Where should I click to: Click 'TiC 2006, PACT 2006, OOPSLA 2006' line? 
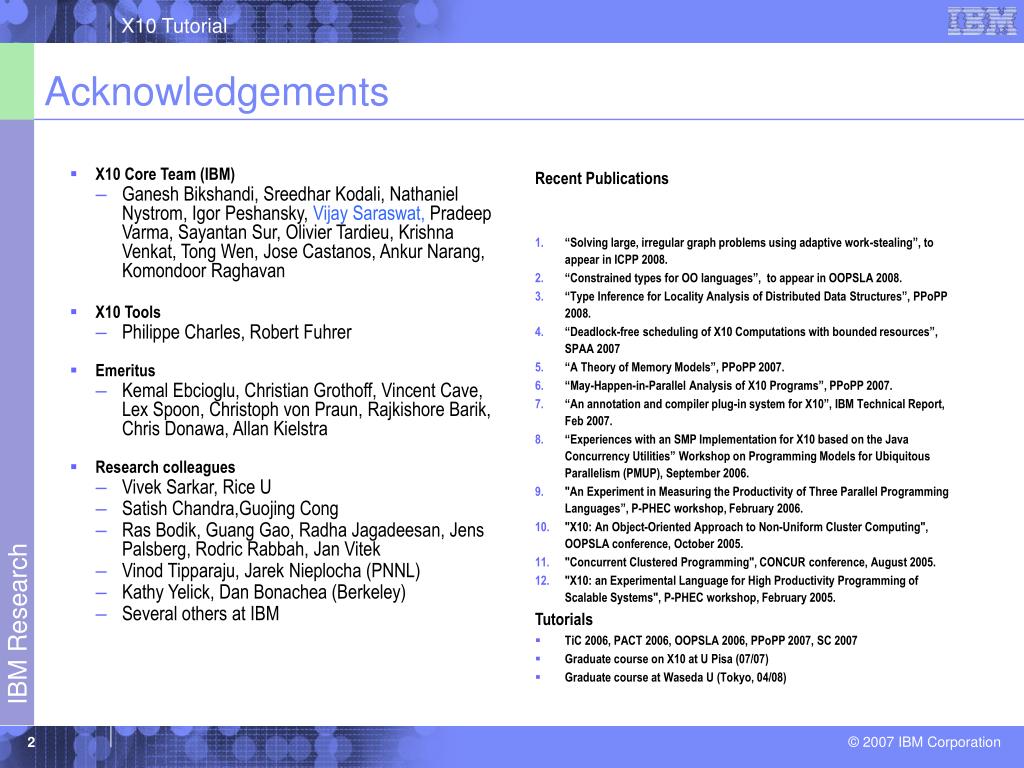[x=711, y=641]
